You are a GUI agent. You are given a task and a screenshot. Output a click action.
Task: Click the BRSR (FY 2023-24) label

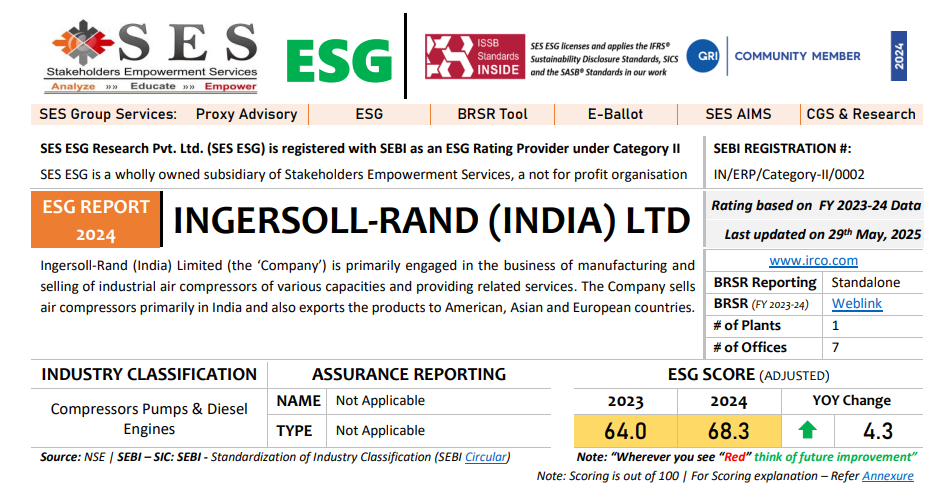[761, 304]
